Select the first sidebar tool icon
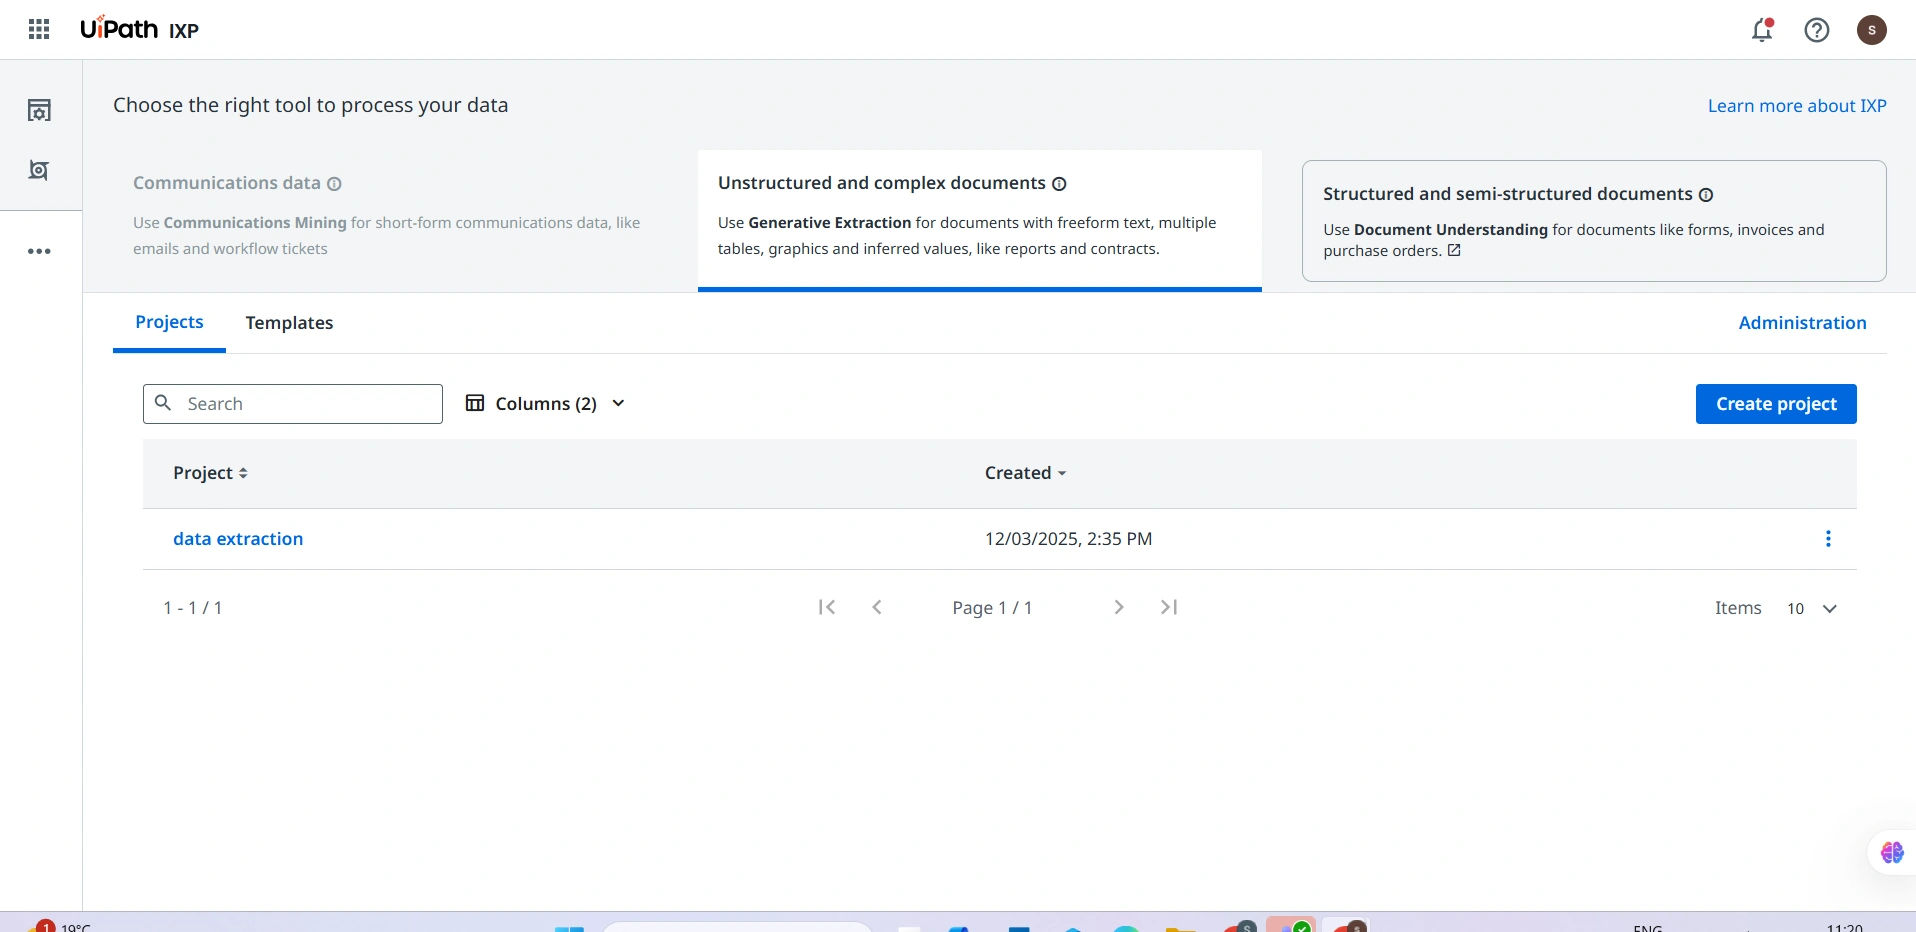1916x932 pixels. click(39, 110)
